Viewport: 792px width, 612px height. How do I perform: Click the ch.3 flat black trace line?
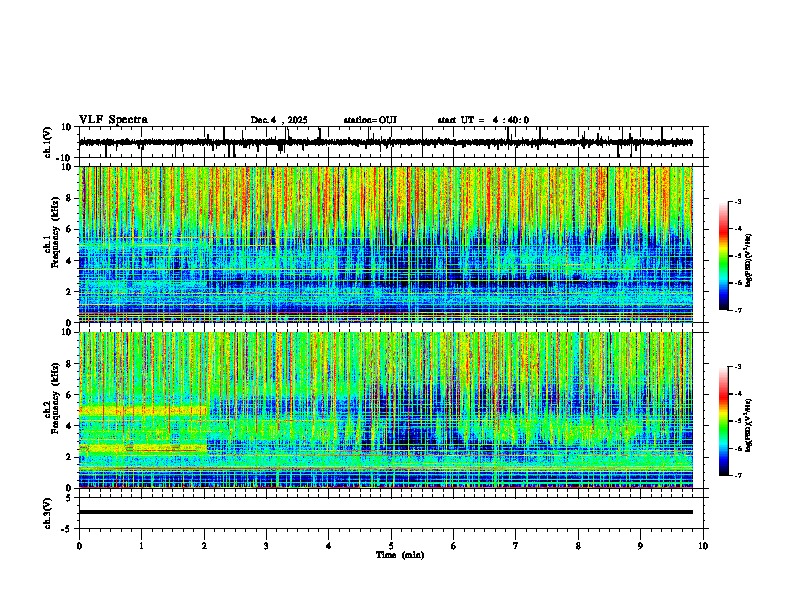click(386, 512)
